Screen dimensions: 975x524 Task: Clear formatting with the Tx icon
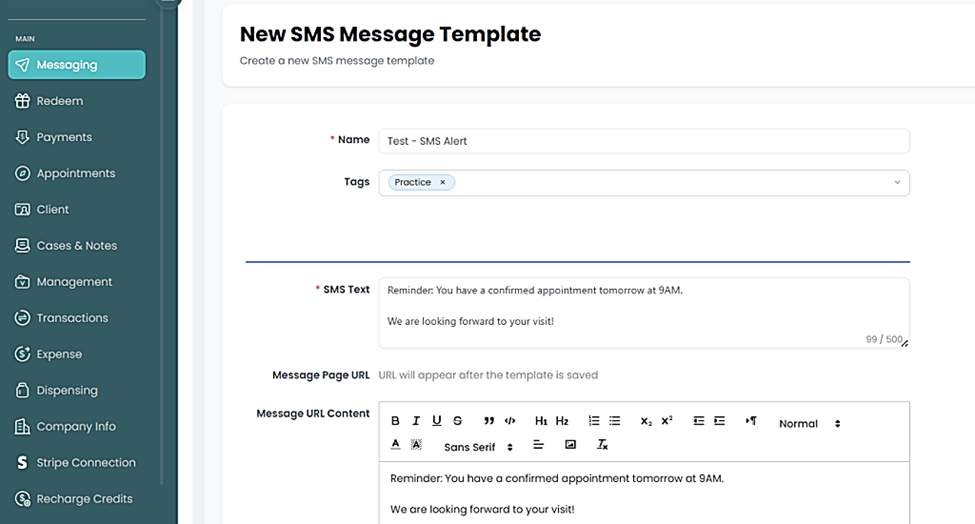click(602, 445)
